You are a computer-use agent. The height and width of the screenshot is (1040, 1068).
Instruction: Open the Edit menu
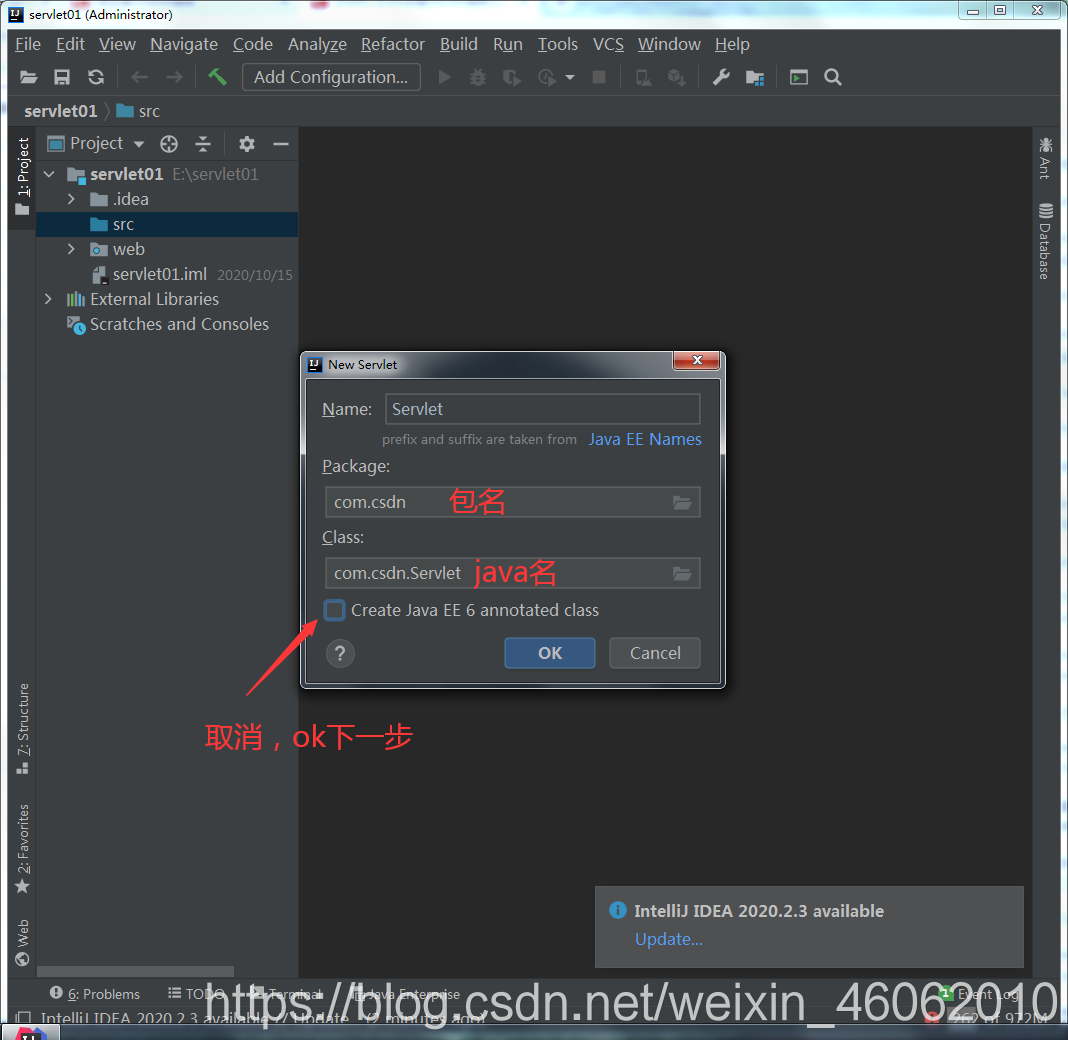(70, 44)
